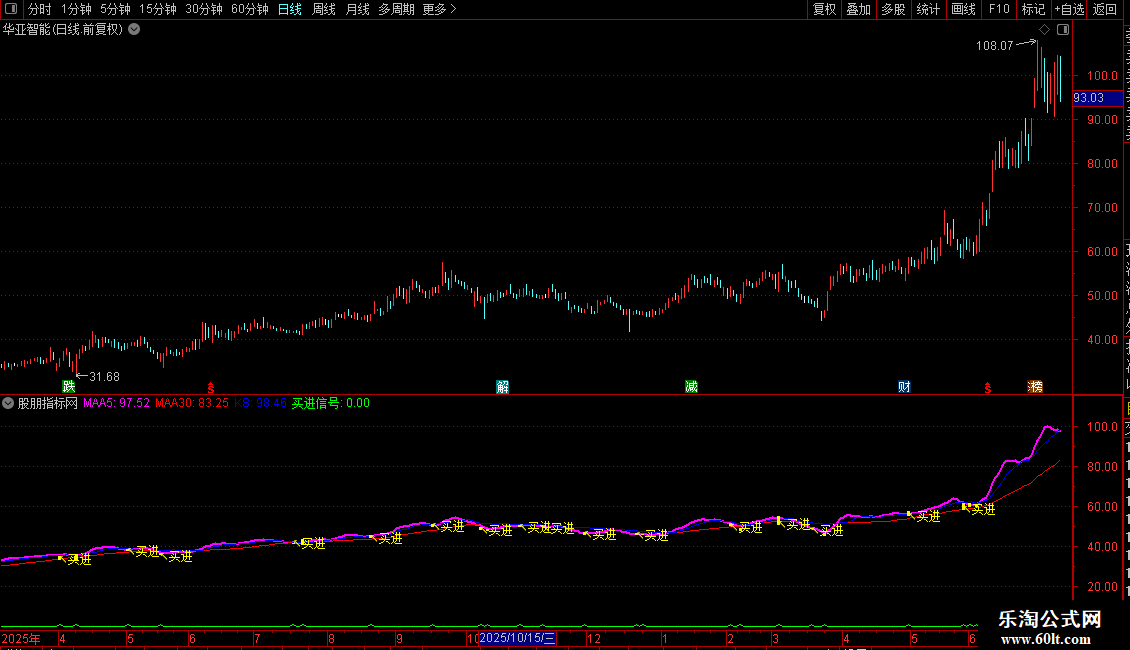This screenshot has height=650, width=1130.
Task: Click the MAA30: 83.25 indicator value
Action: [192, 404]
